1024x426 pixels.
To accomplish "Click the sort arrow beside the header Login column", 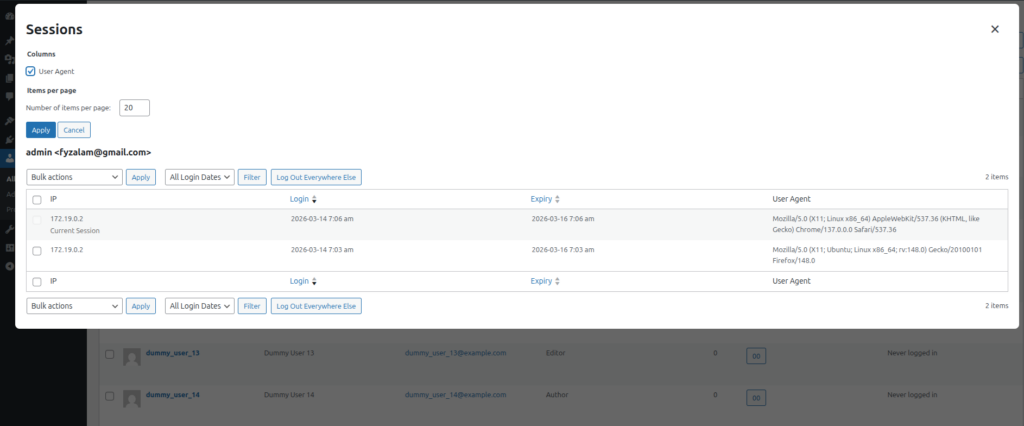I will pos(314,199).
